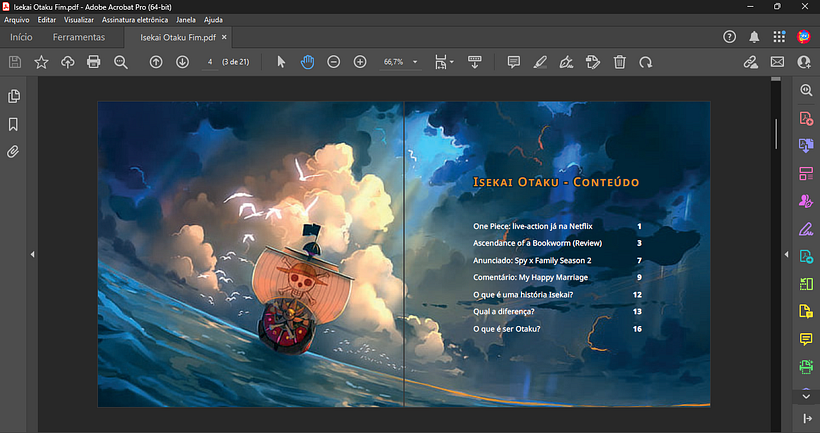The width and height of the screenshot is (820, 433).
Task: Click the Stamp tool icon
Action: click(x=593, y=62)
